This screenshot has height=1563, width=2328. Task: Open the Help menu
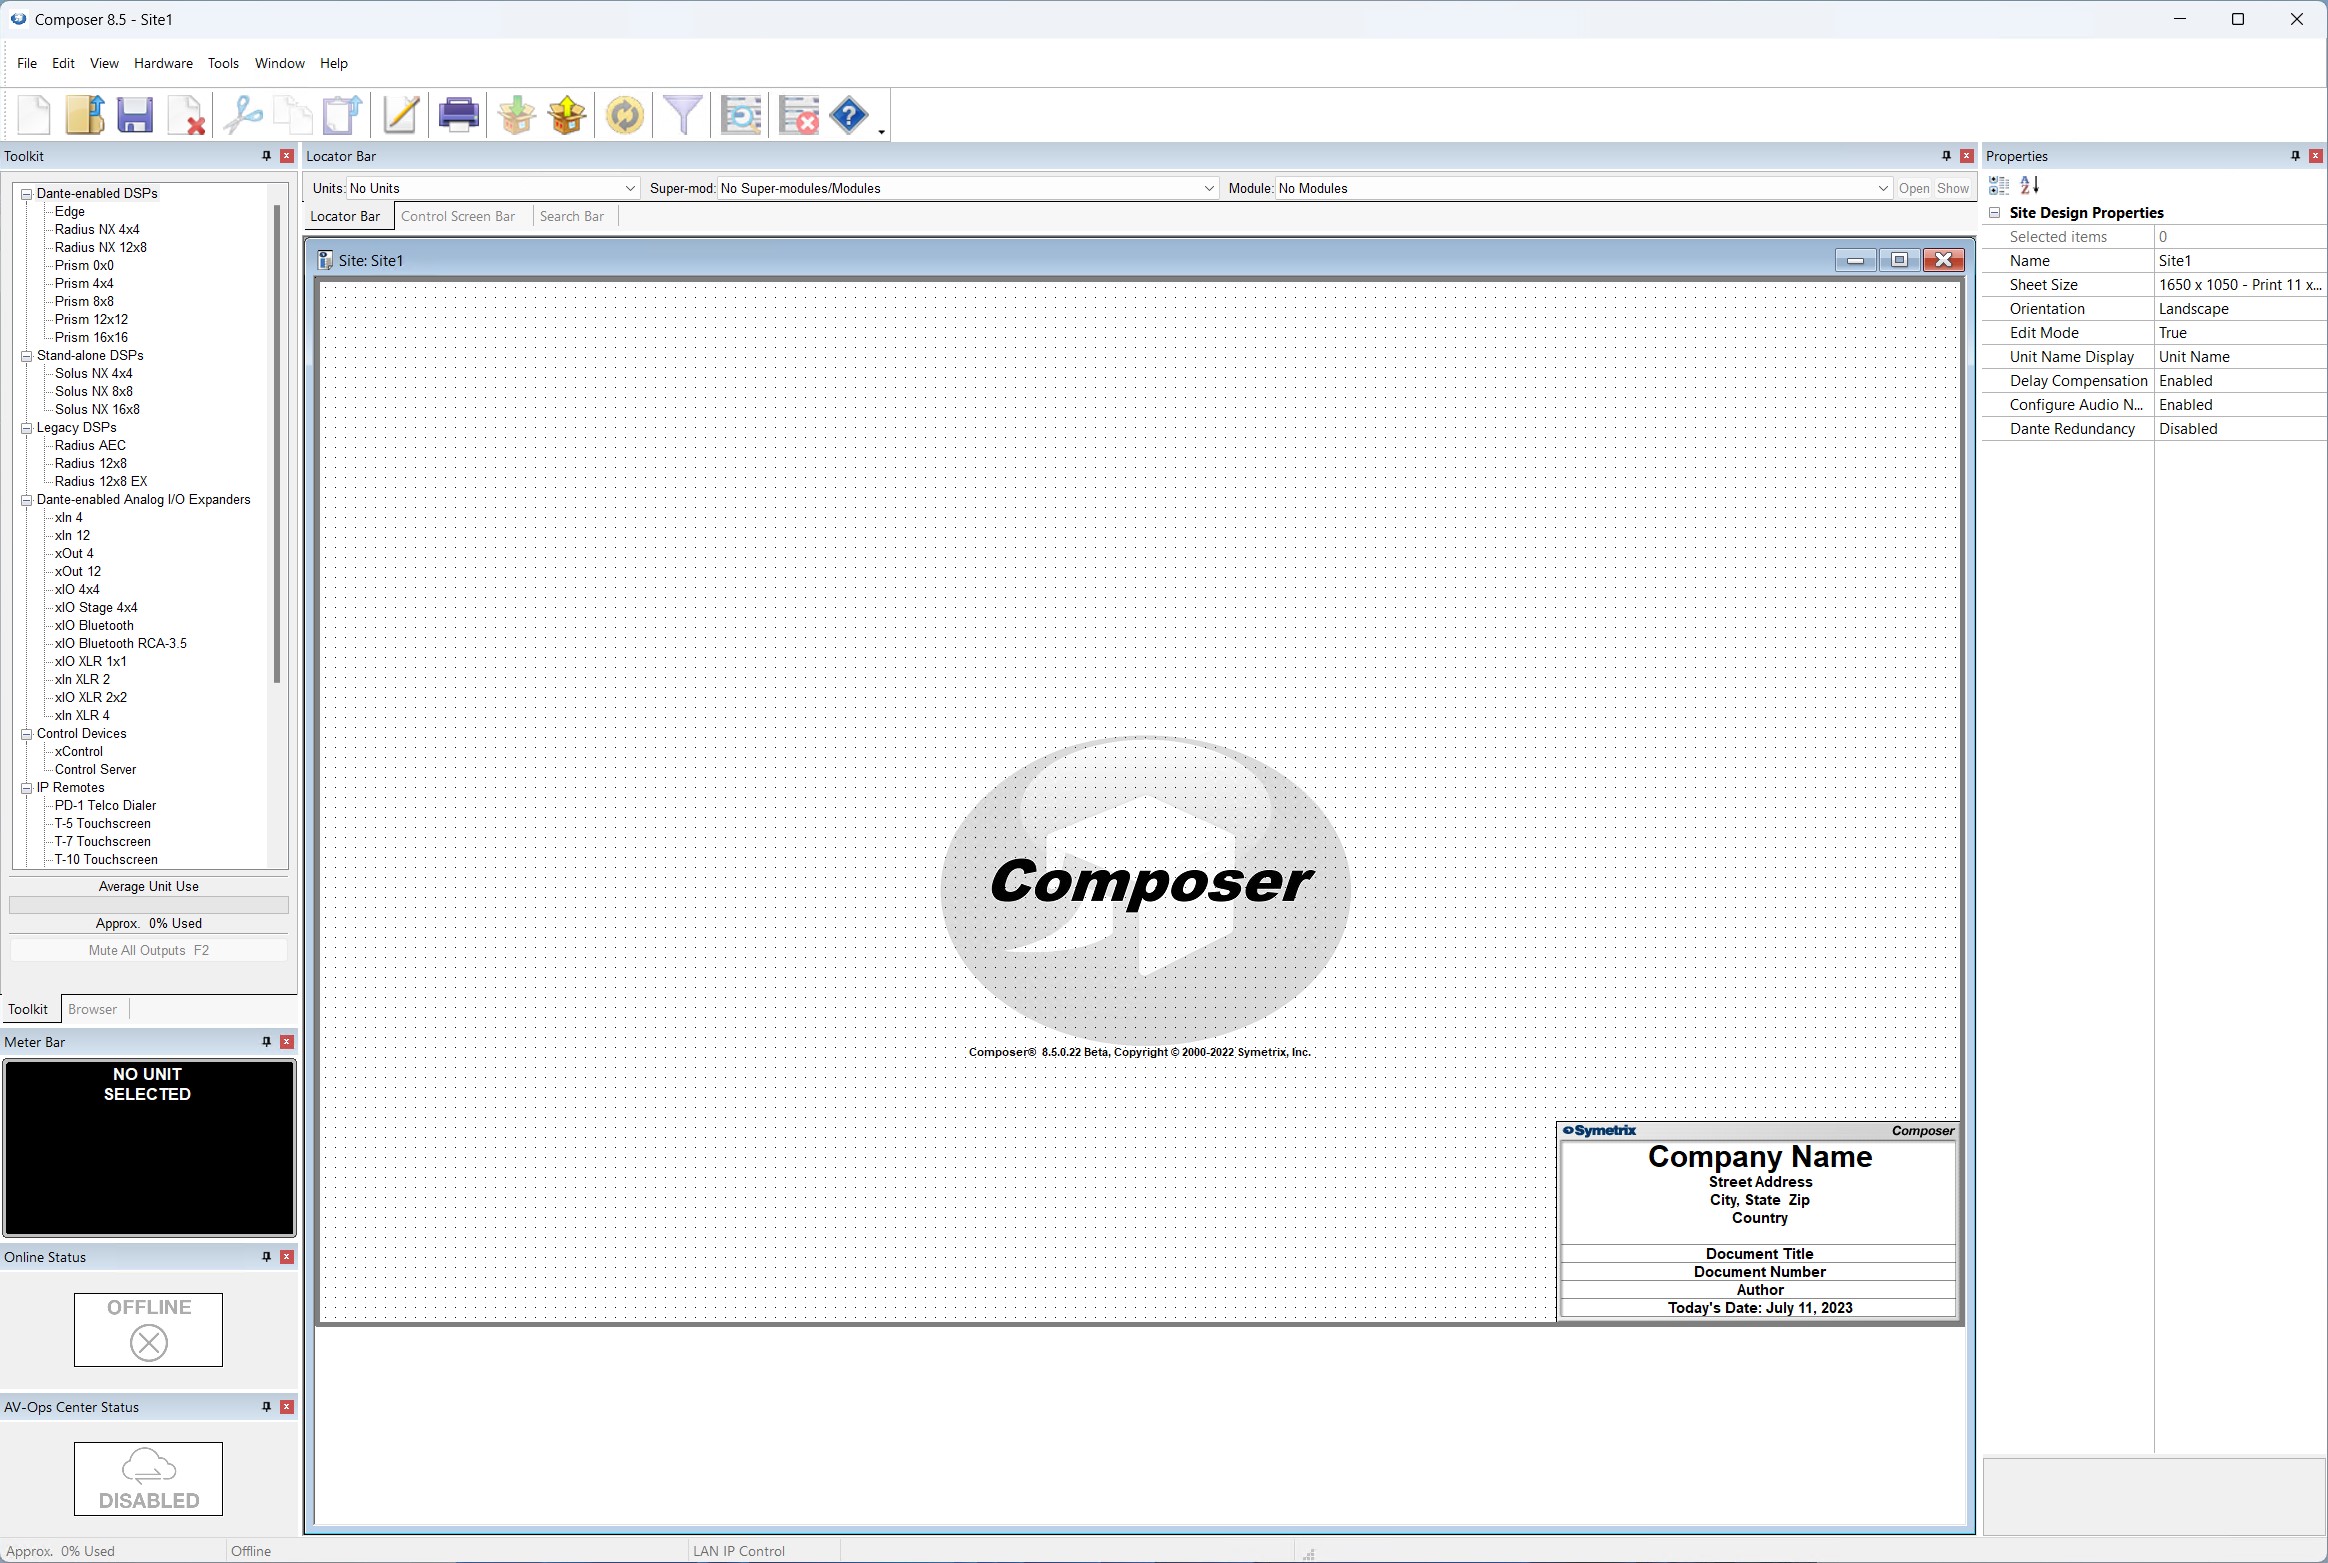[334, 63]
